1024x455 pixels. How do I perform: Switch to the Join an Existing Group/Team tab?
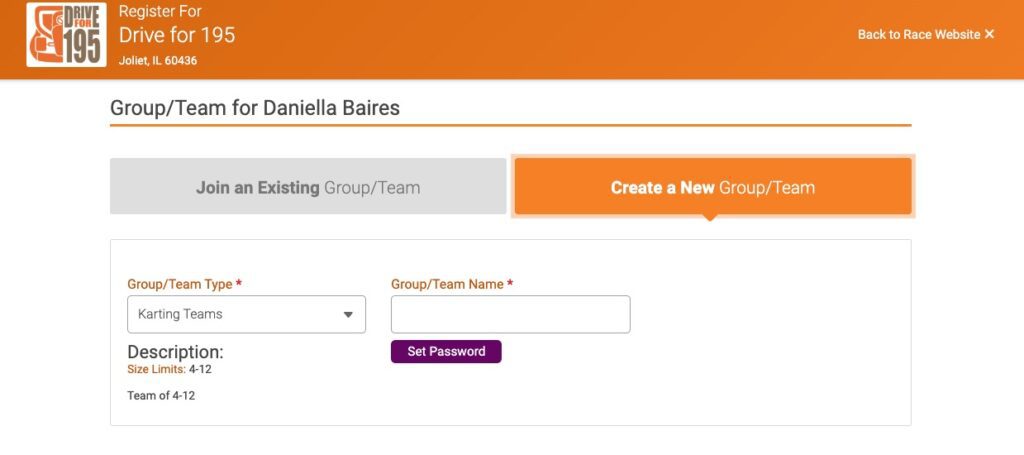[308, 187]
